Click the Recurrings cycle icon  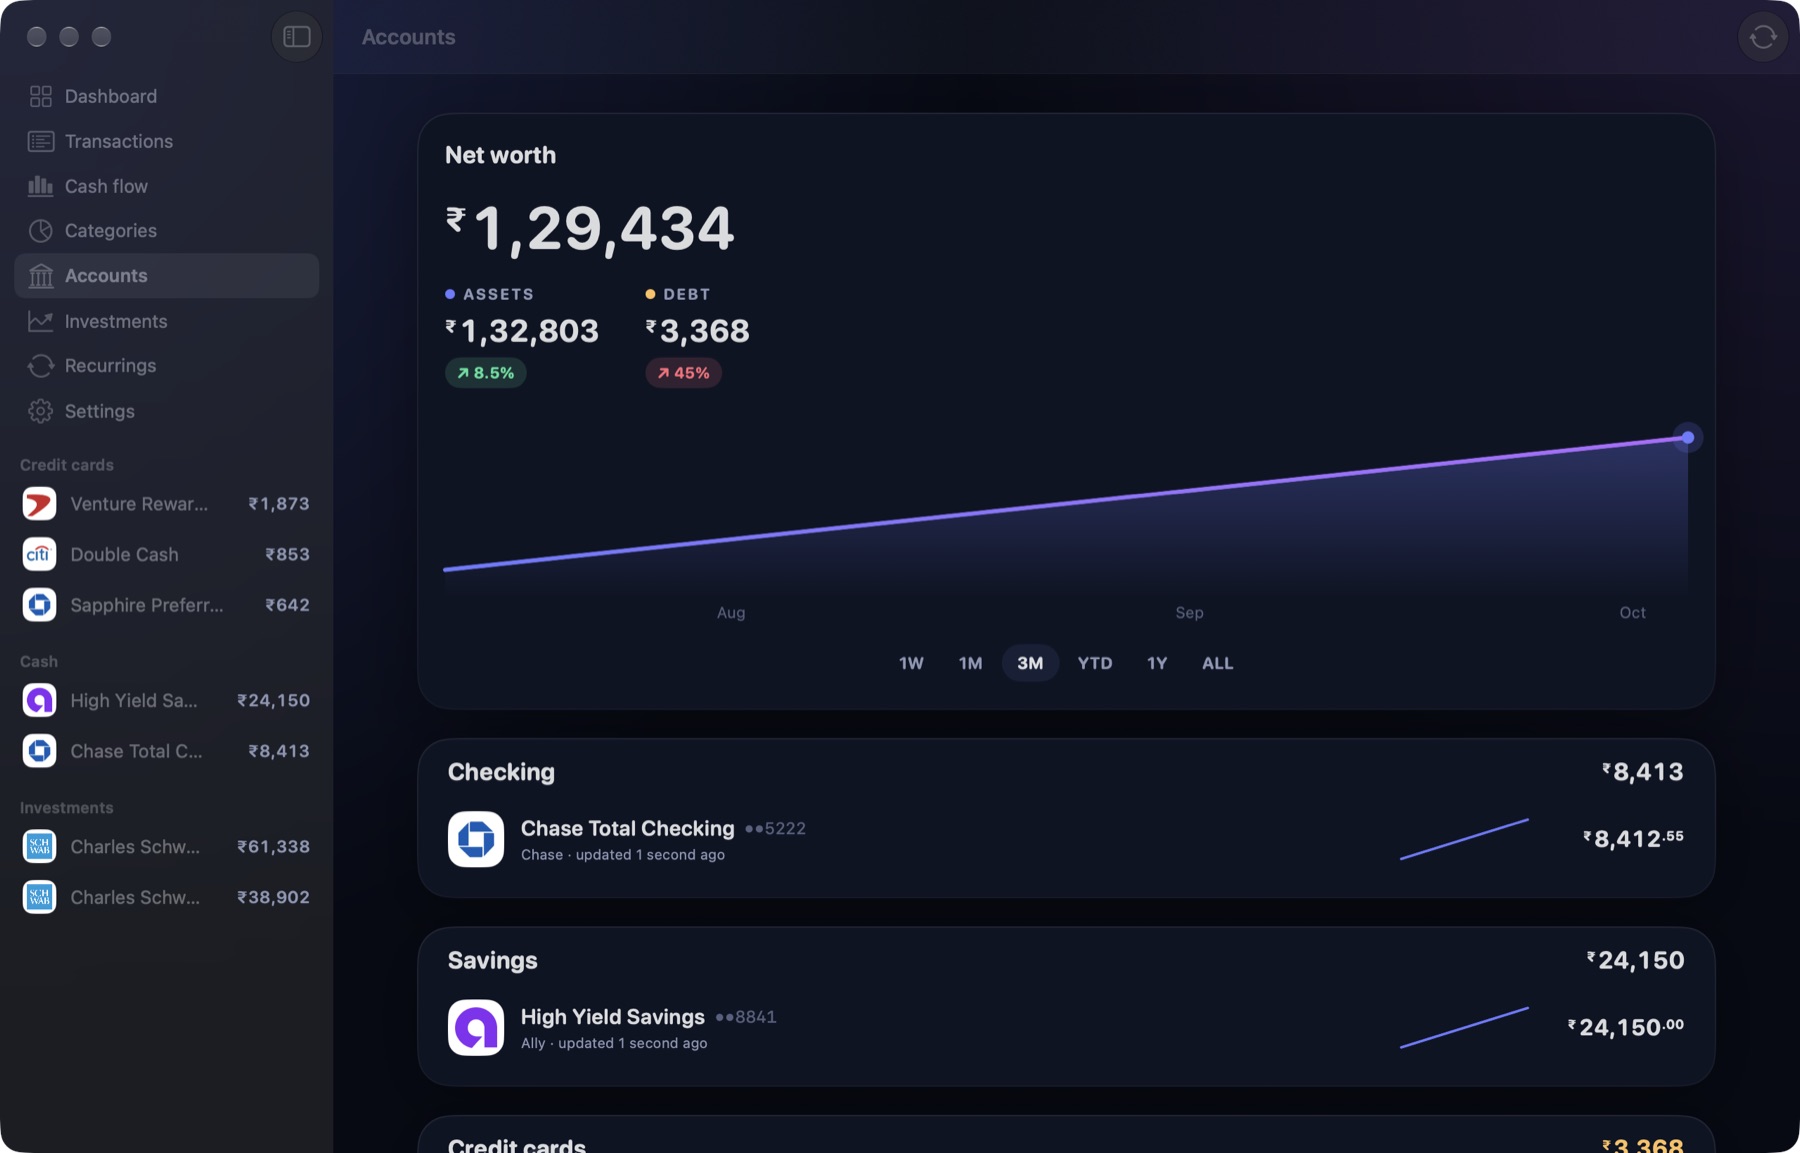[41, 366]
